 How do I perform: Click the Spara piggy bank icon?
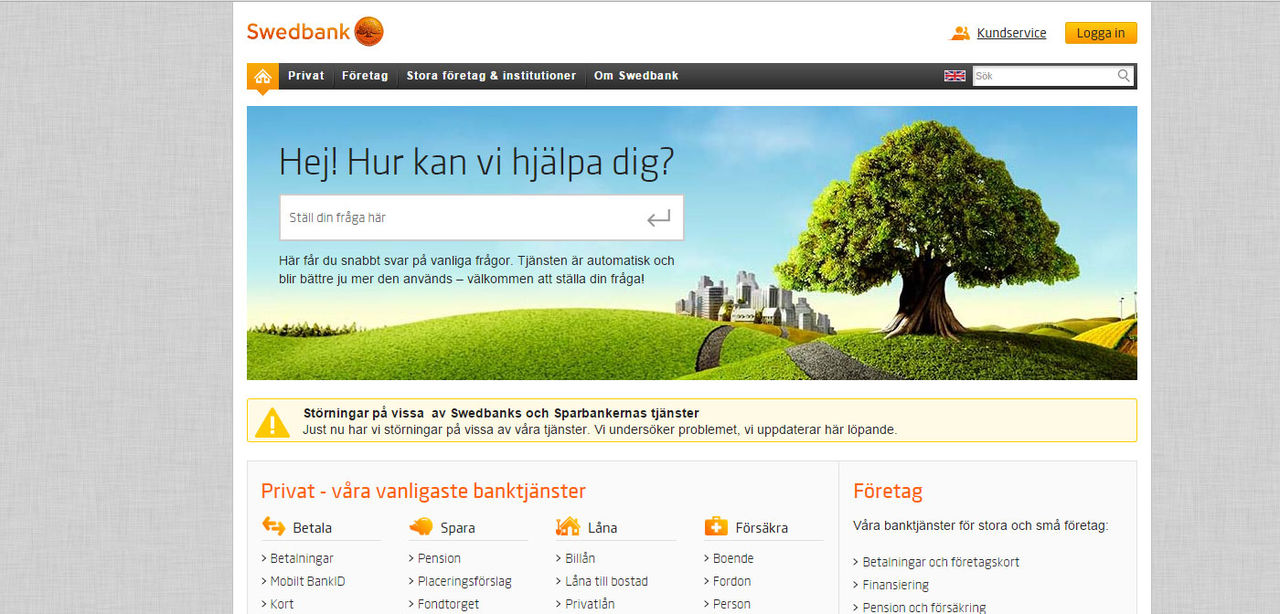point(420,526)
